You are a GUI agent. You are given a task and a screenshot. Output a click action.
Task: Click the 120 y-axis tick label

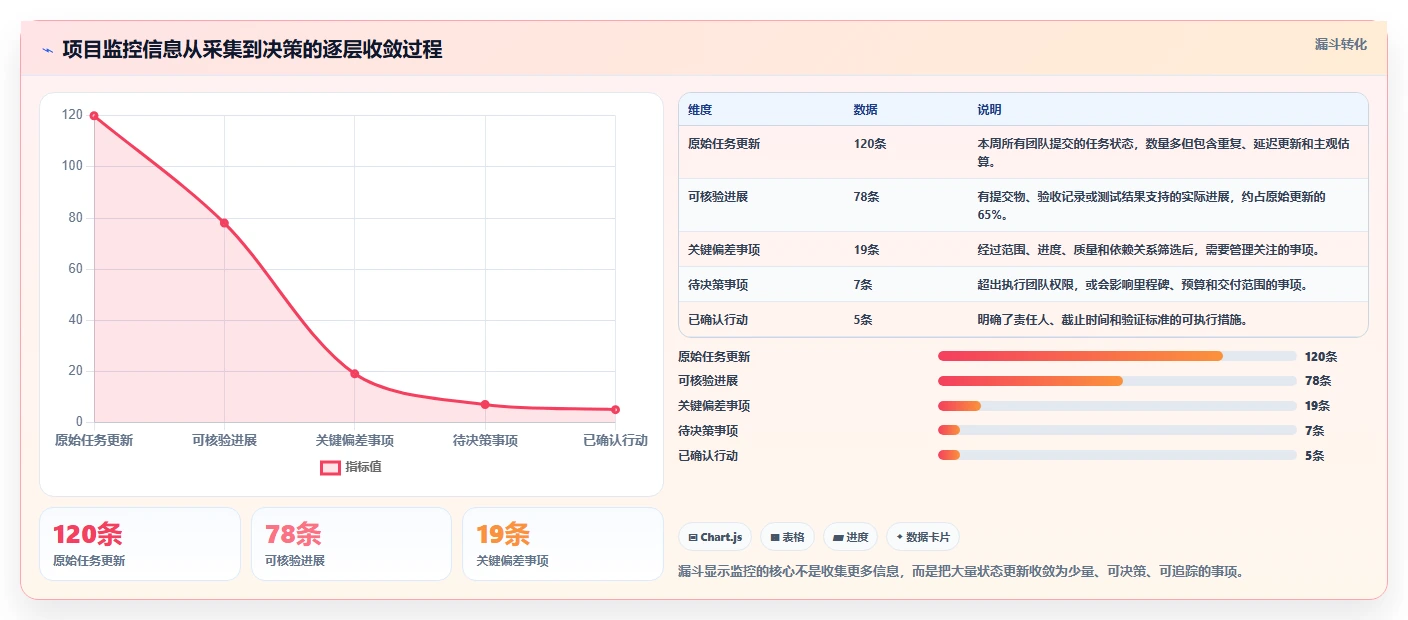[72, 115]
